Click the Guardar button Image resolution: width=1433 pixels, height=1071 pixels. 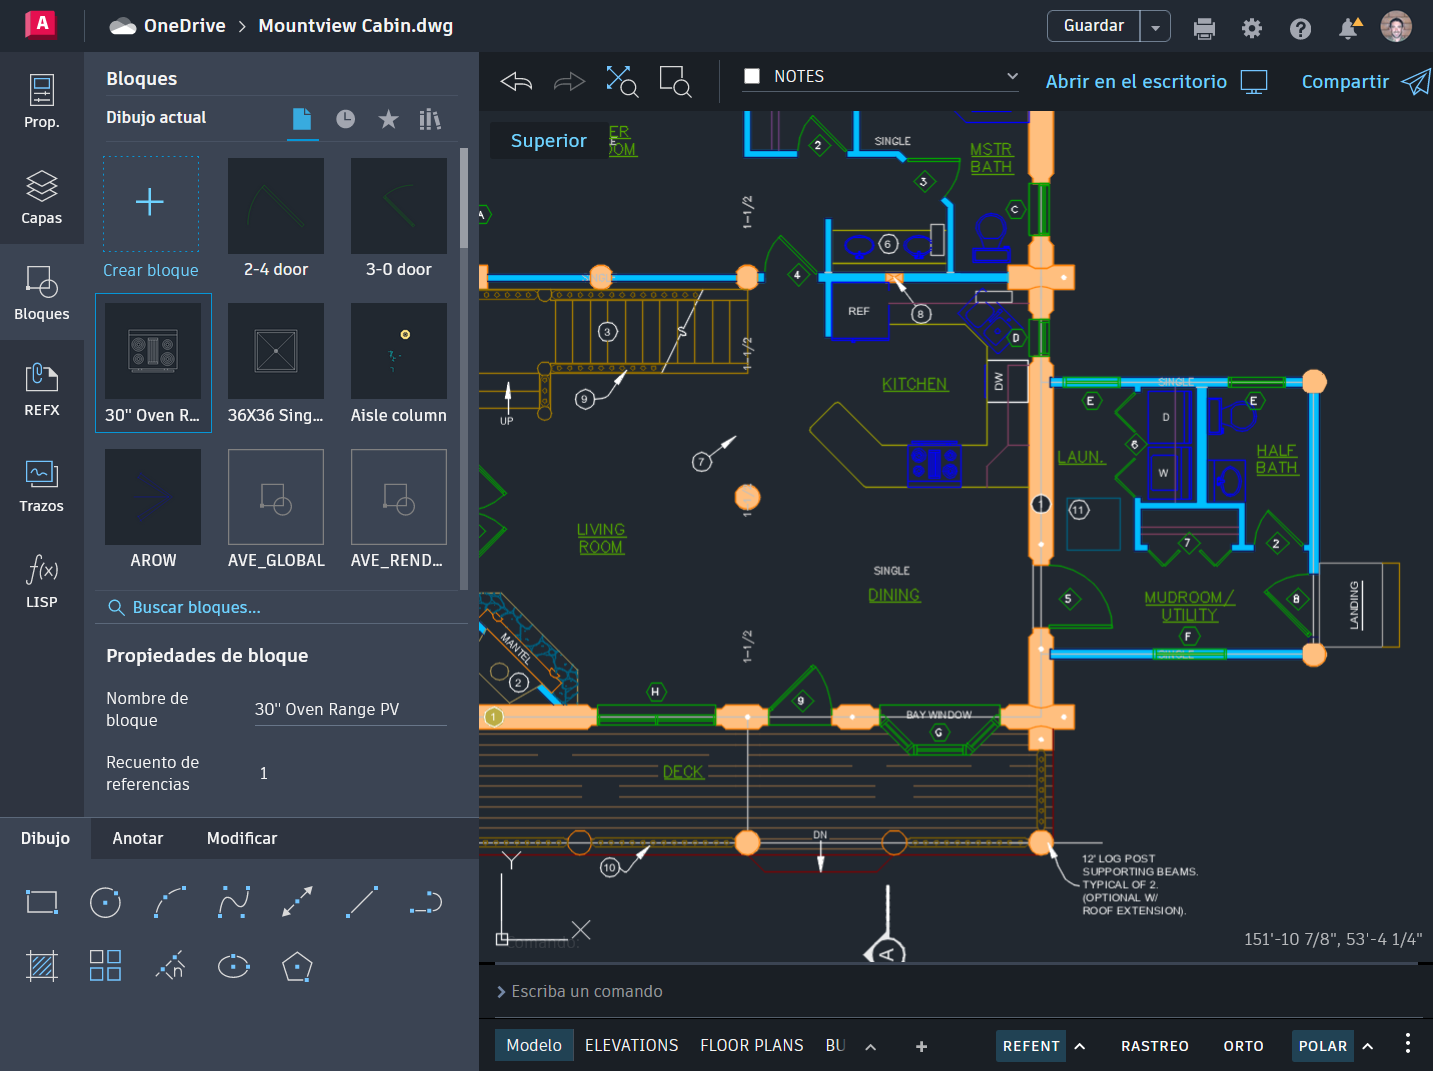click(x=1094, y=26)
